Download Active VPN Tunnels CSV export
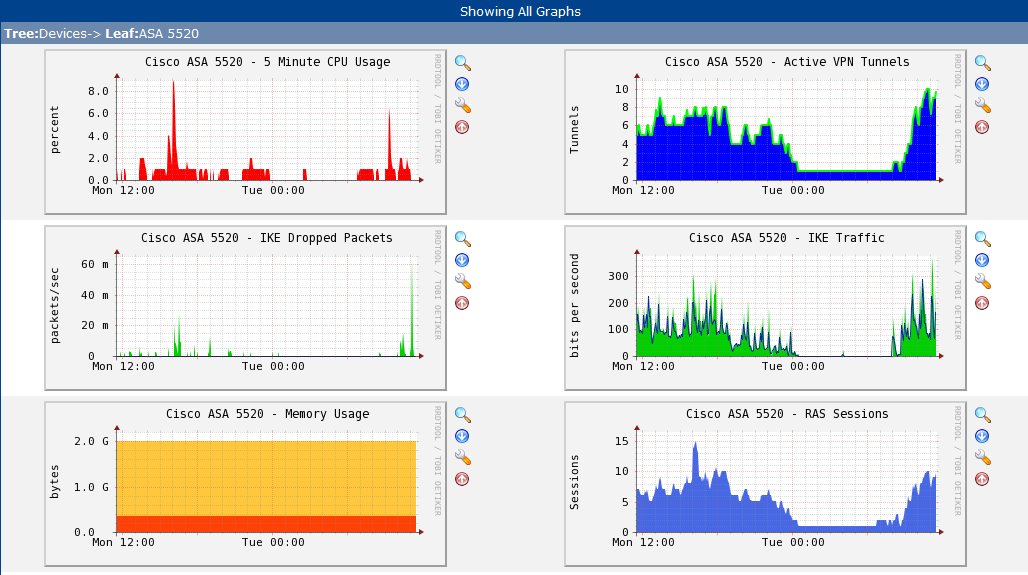1028x575 pixels. (x=982, y=84)
